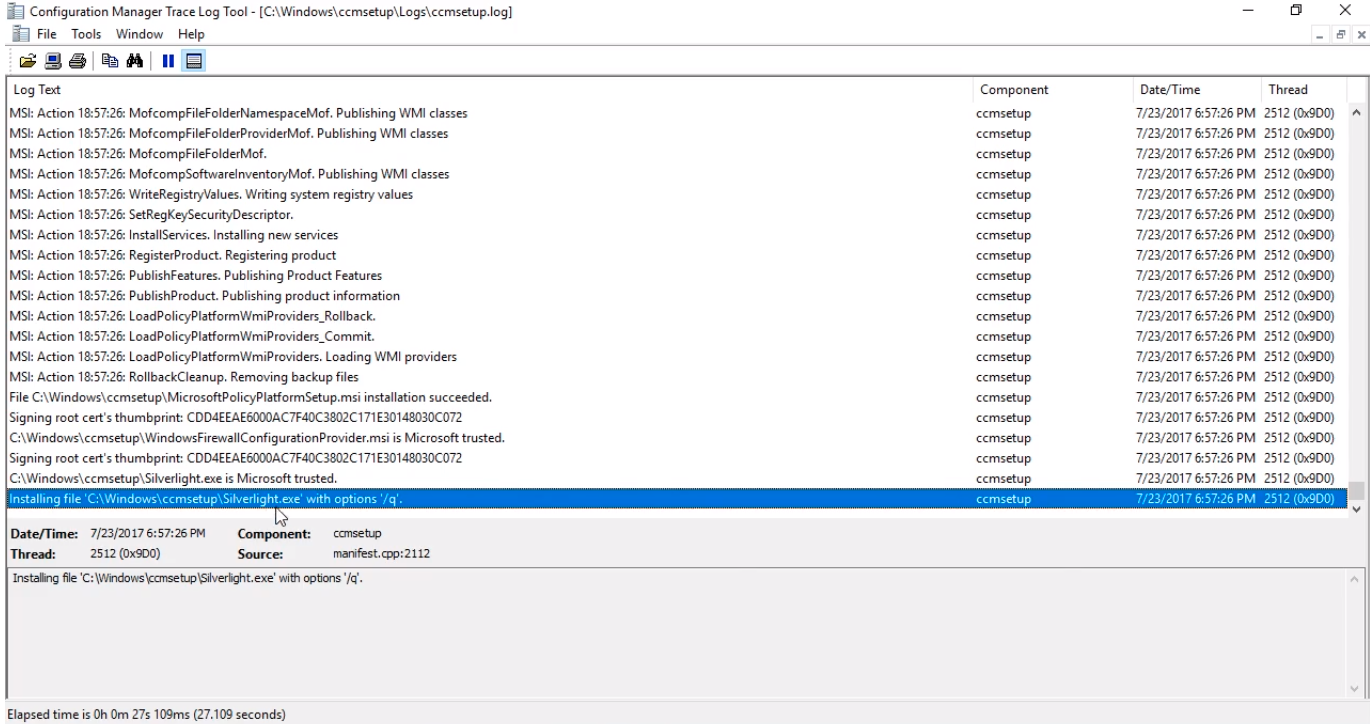Select the MicrosoftPolicyPlatformSetup.msi succeeded row
The width and height of the screenshot is (1370, 724).
pos(677,397)
